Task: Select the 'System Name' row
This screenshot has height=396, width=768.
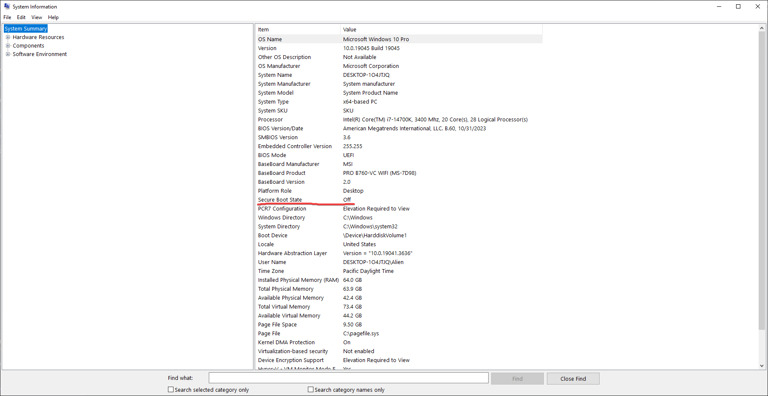Action: [x=399, y=75]
